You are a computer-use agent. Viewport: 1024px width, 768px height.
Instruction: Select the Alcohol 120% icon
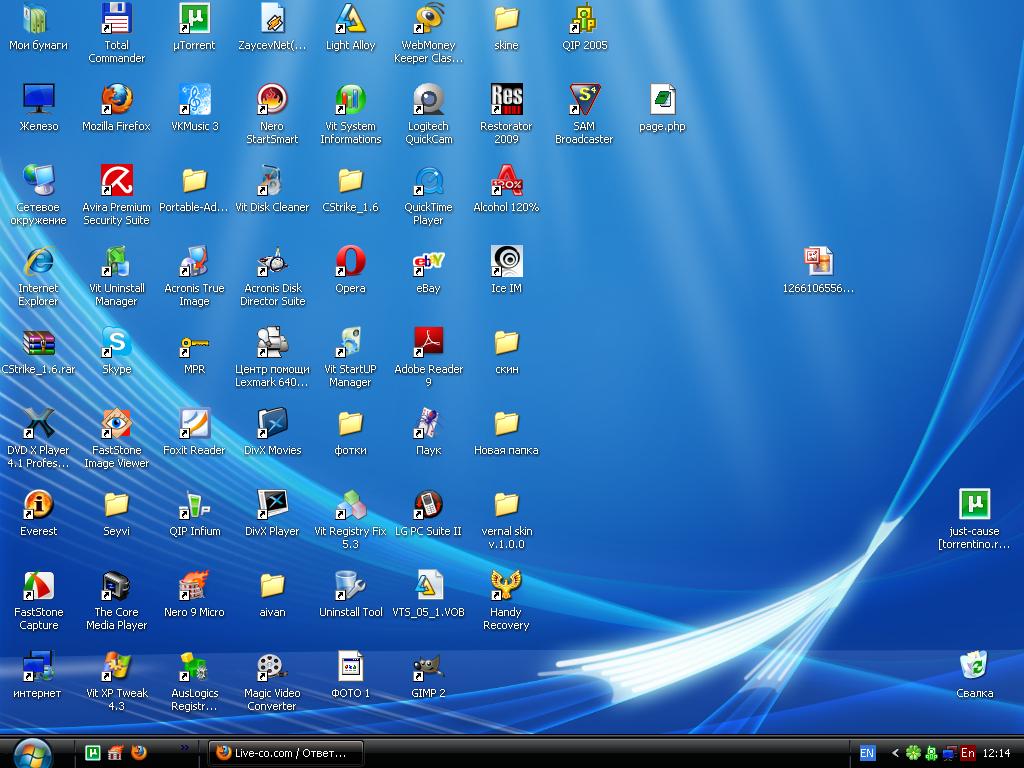506,181
